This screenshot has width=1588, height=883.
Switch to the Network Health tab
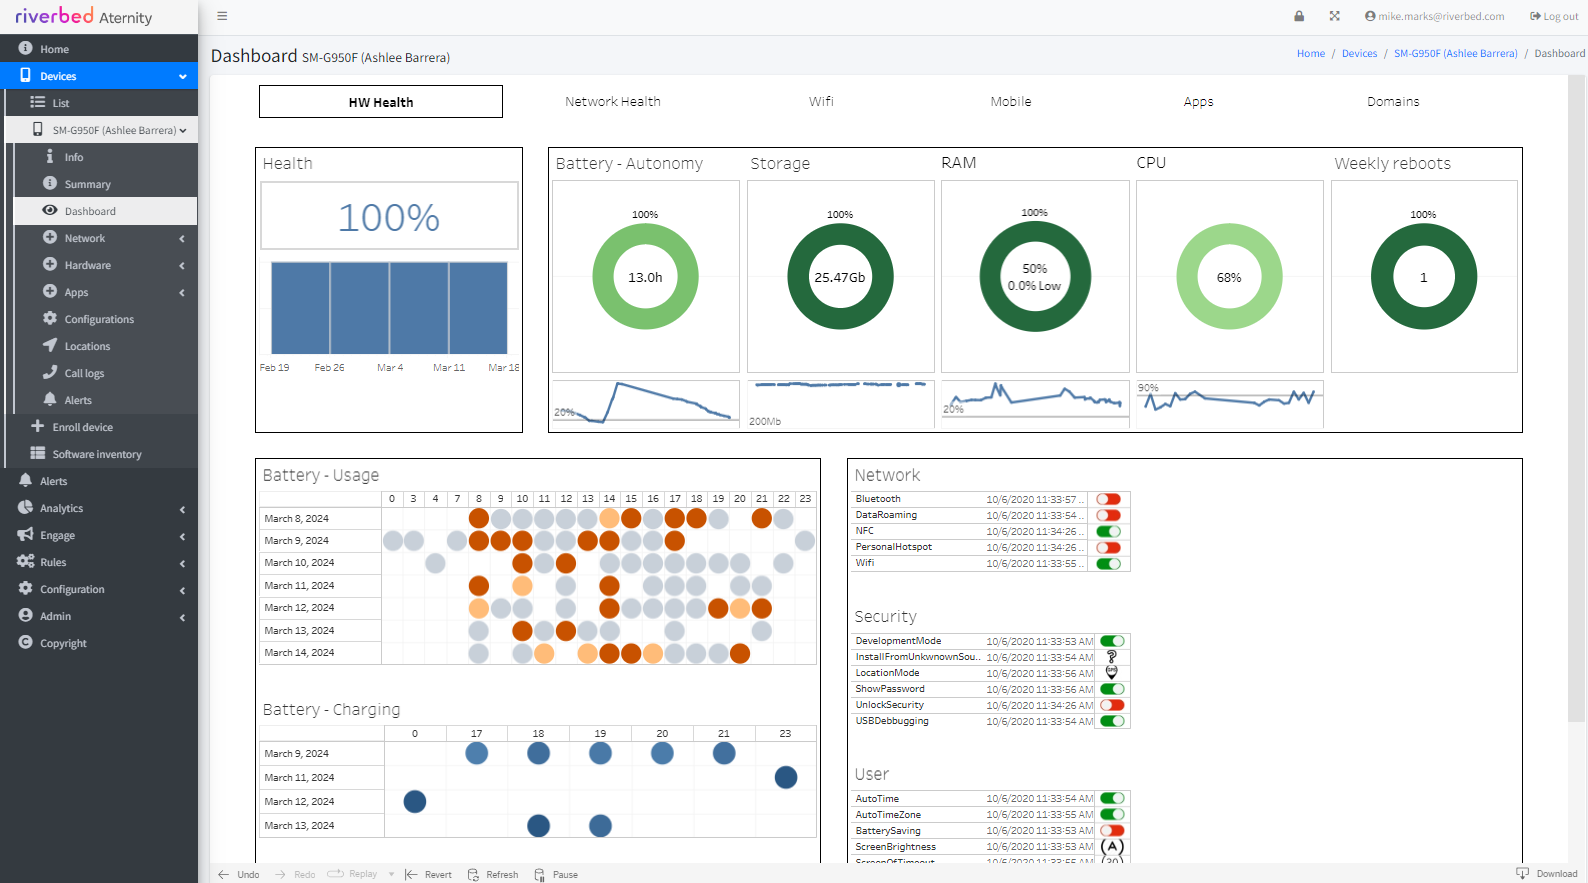pyautogui.click(x=612, y=102)
